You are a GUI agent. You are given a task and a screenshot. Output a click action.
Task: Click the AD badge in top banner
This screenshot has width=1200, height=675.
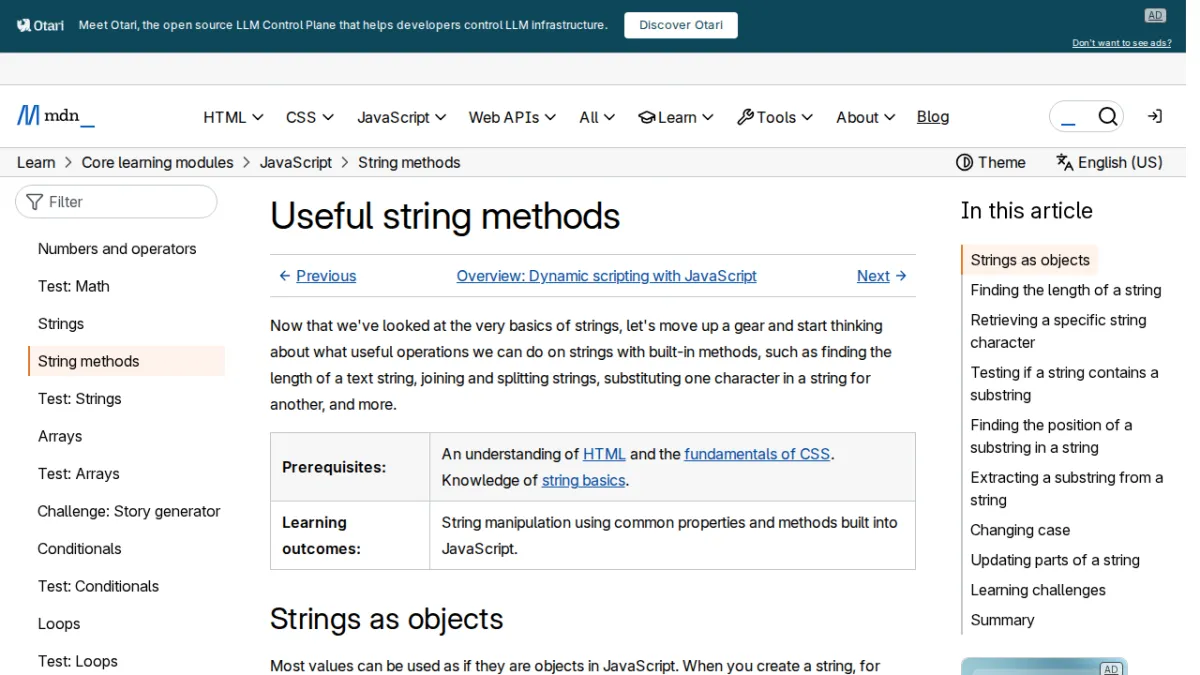point(1155,15)
